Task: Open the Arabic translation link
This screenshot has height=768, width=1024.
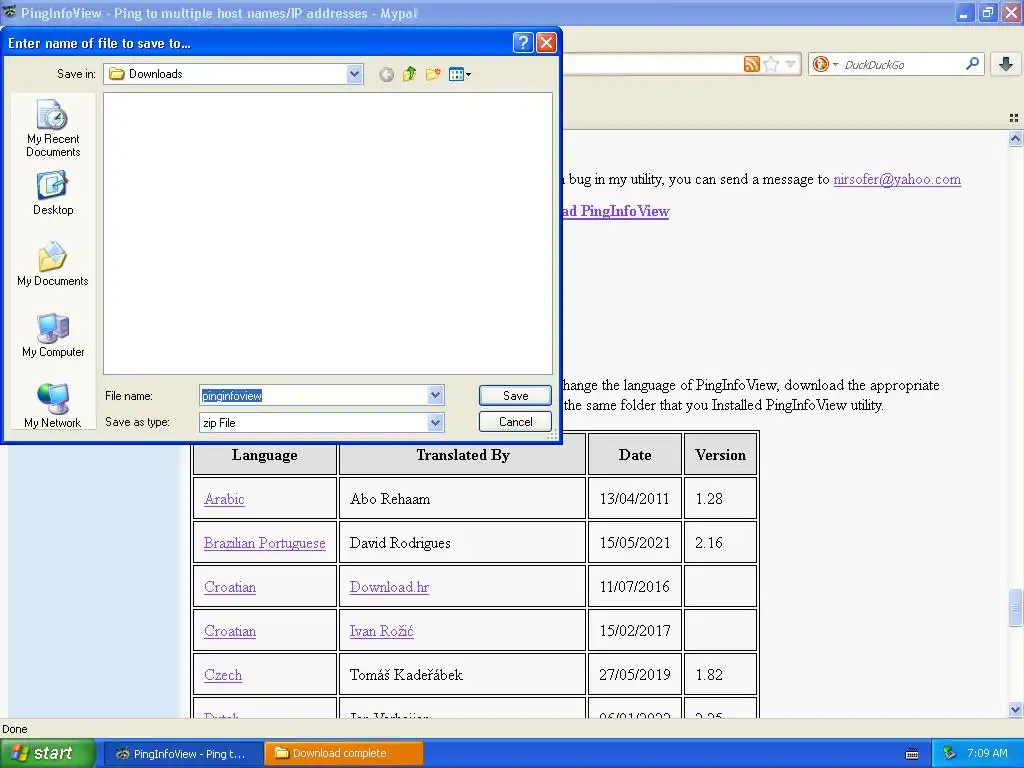Action: 224,499
